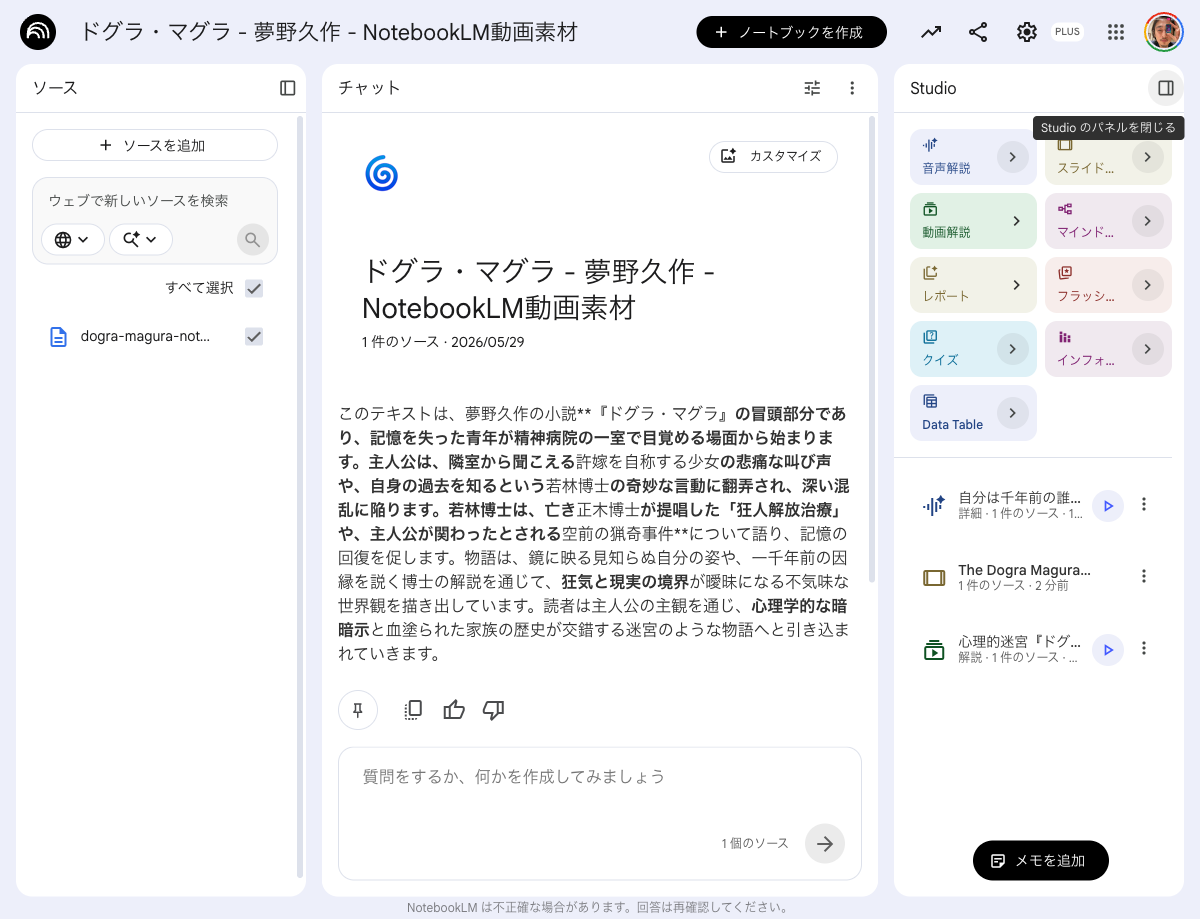1200x919 pixels.
Task: Open more options for 自分は千年前の item
Action: pyautogui.click(x=1145, y=504)
